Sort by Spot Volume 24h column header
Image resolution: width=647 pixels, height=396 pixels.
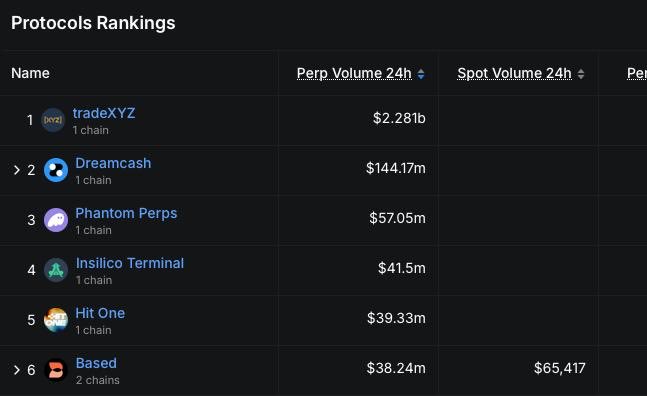click(x=515, y=73)
